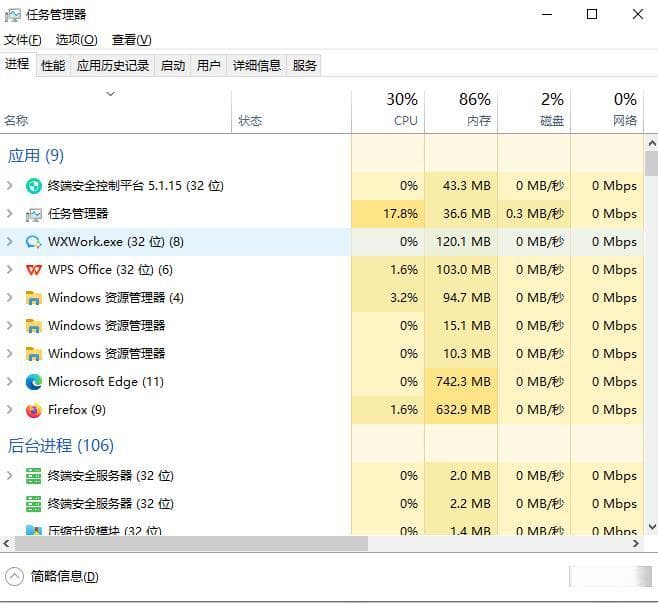Click the WPS Office icon
The height and width of the screenshot is (603, 658).
coord(34,270)
